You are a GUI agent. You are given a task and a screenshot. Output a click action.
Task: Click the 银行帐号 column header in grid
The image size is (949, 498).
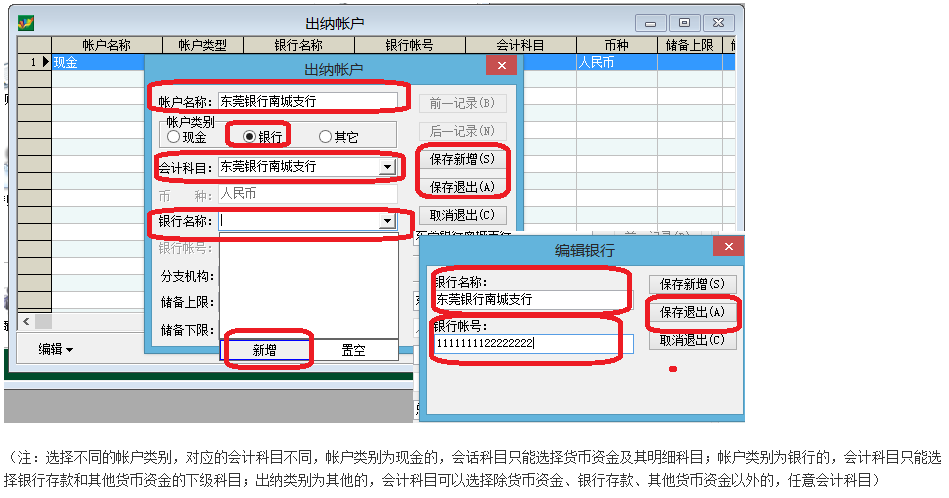click(x=410, y=45)
